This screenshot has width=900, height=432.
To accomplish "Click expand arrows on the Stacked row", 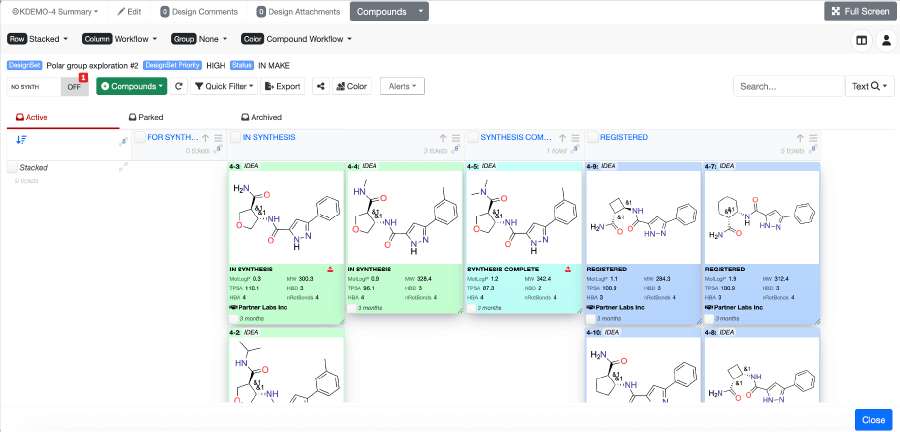I will coord(123,168).
